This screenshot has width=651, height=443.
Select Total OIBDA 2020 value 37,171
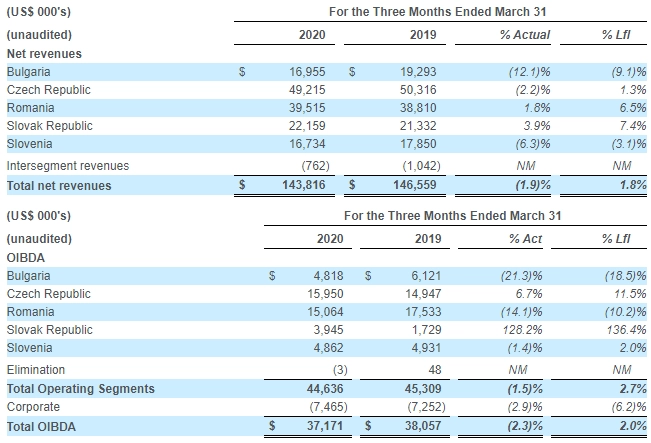pyautogui.click(x=323, y=426)
